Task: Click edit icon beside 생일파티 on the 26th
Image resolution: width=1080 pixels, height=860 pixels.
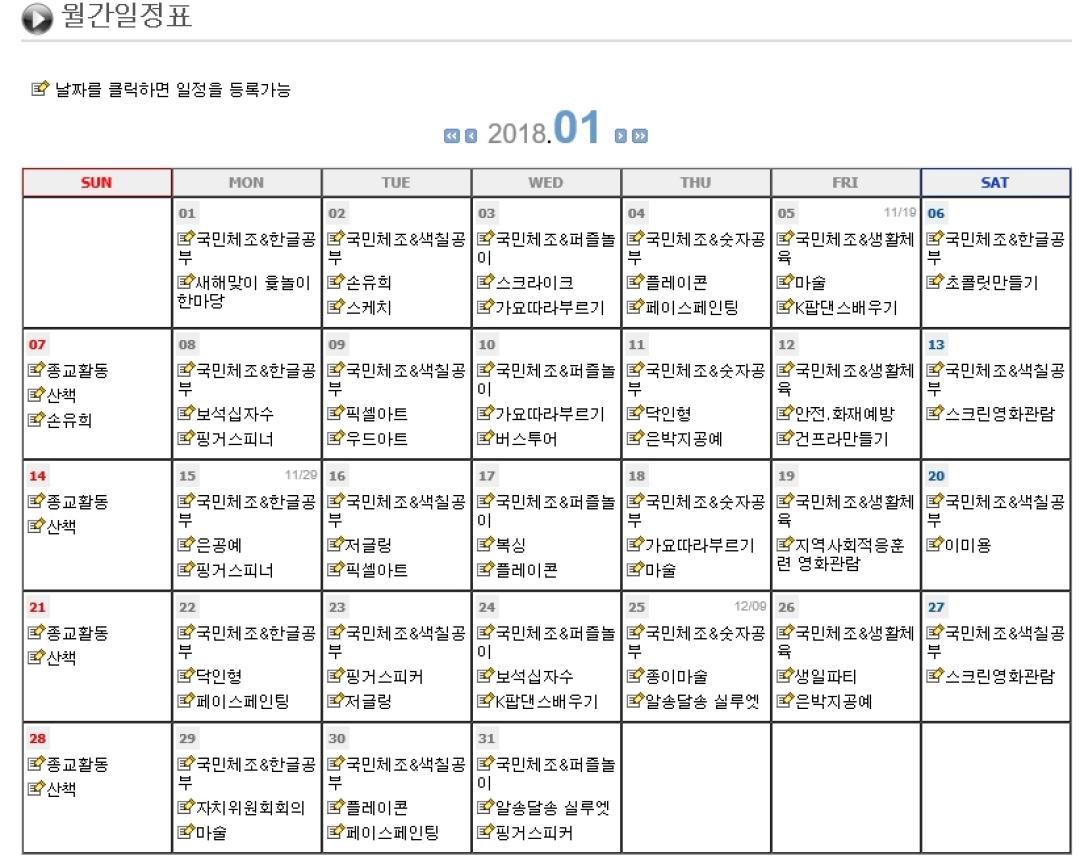Action: click(x=785, y=676)
